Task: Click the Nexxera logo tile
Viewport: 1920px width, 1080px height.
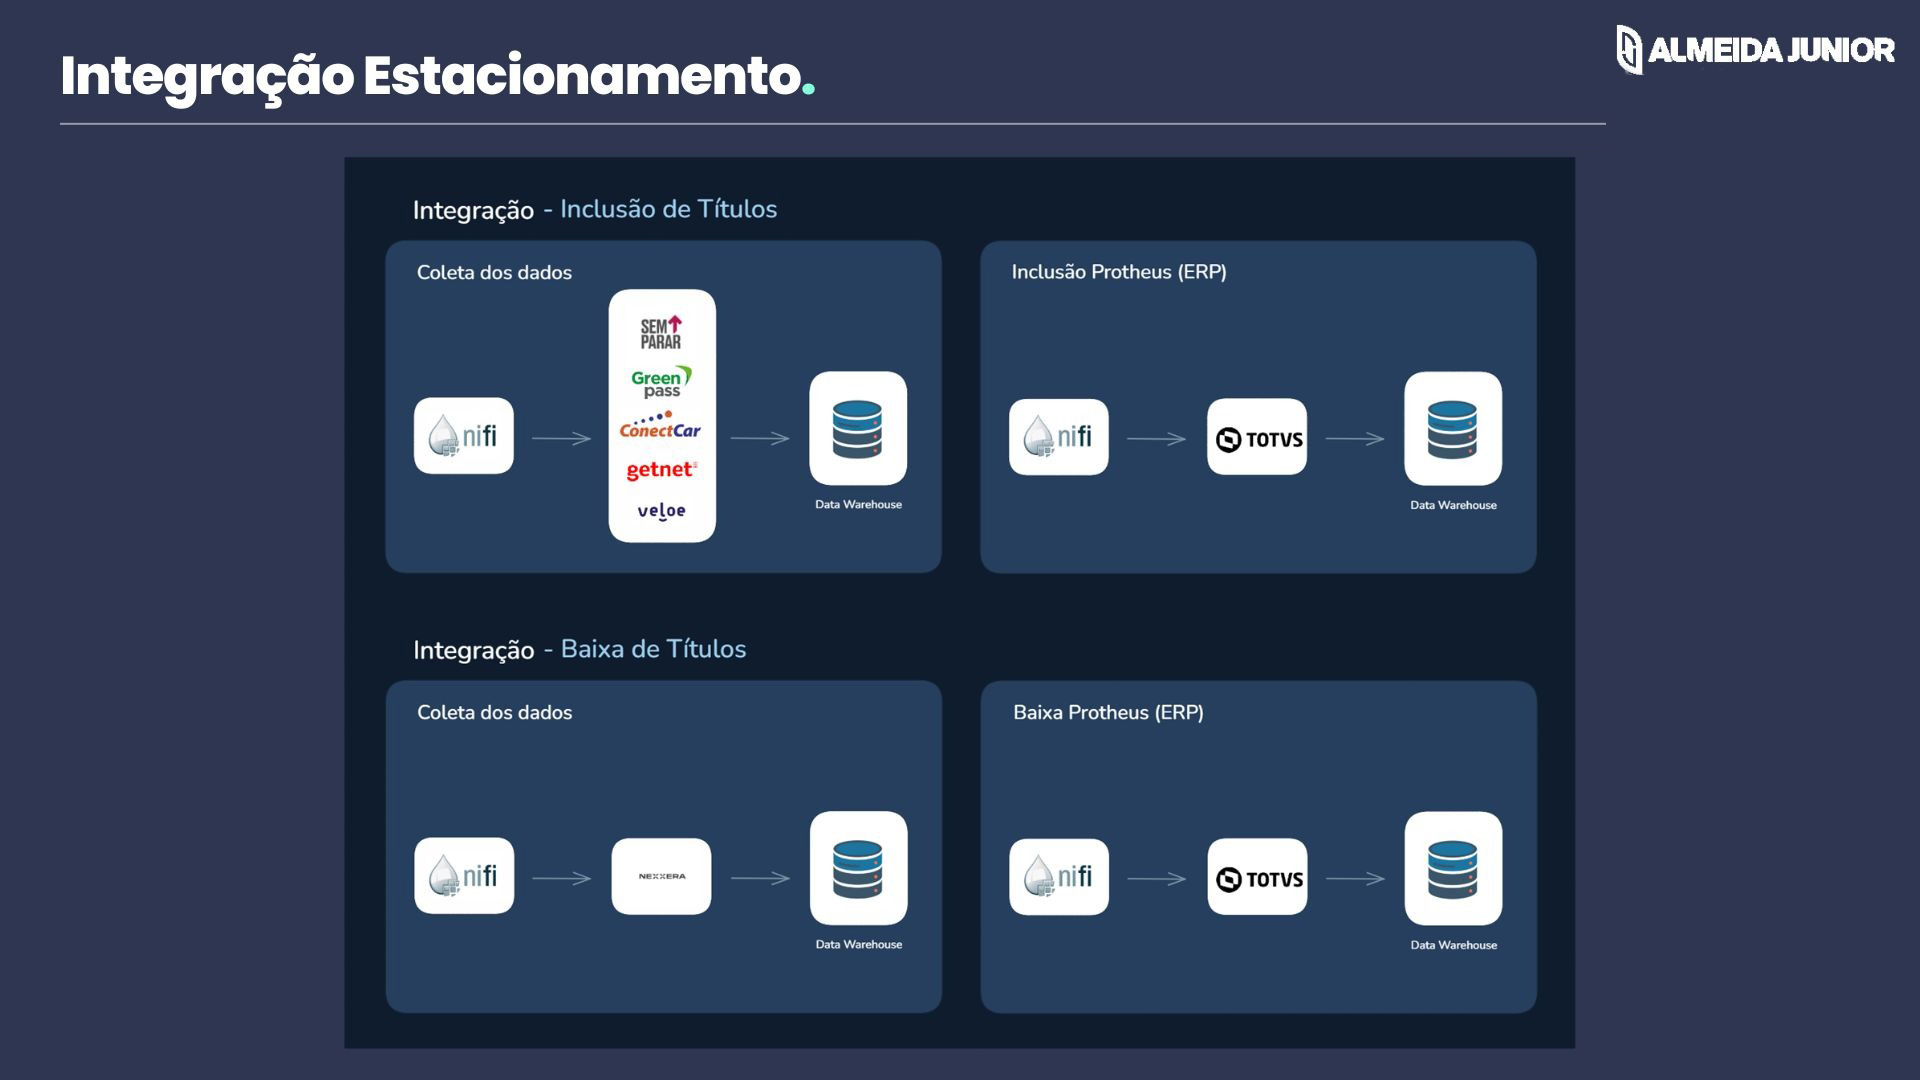Action: pos(661,876)
